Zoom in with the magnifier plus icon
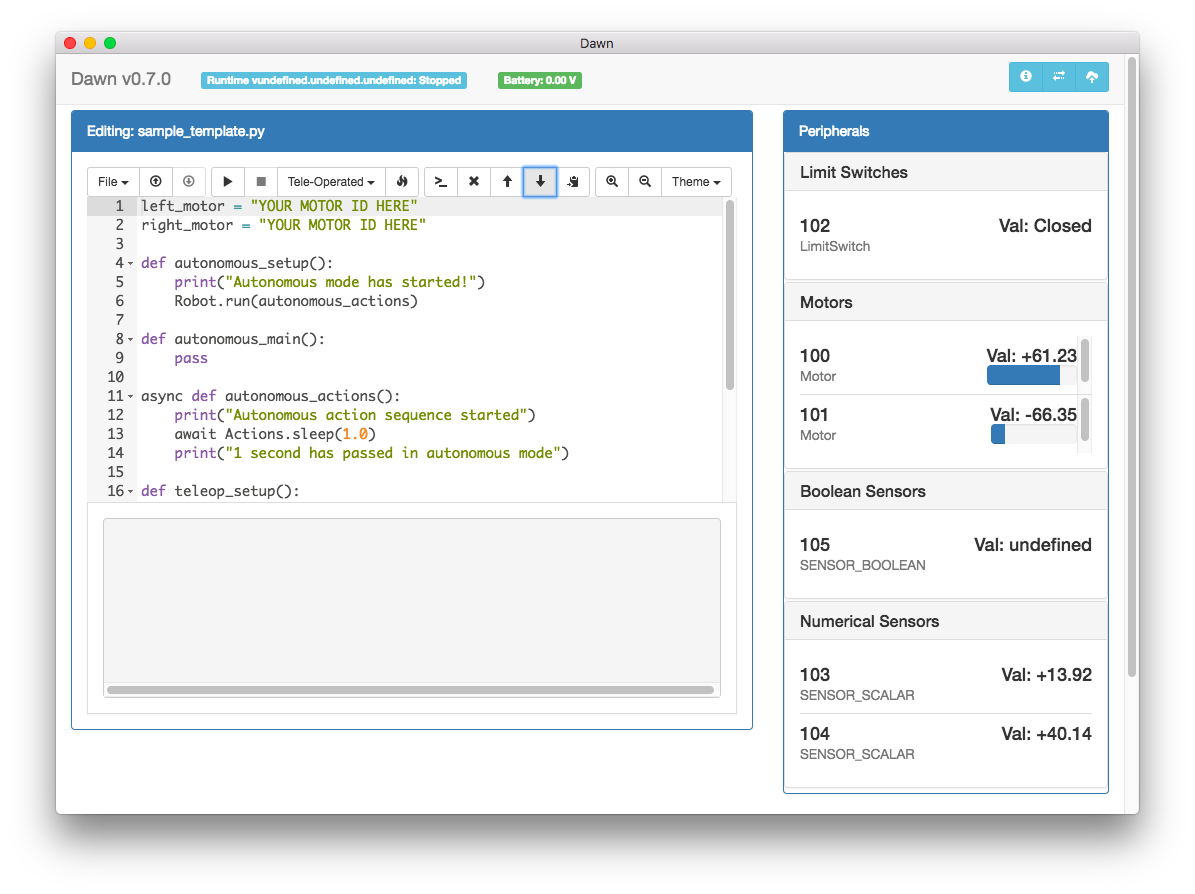This screenshot has width=1195, height=894. (x=612, y=182)
